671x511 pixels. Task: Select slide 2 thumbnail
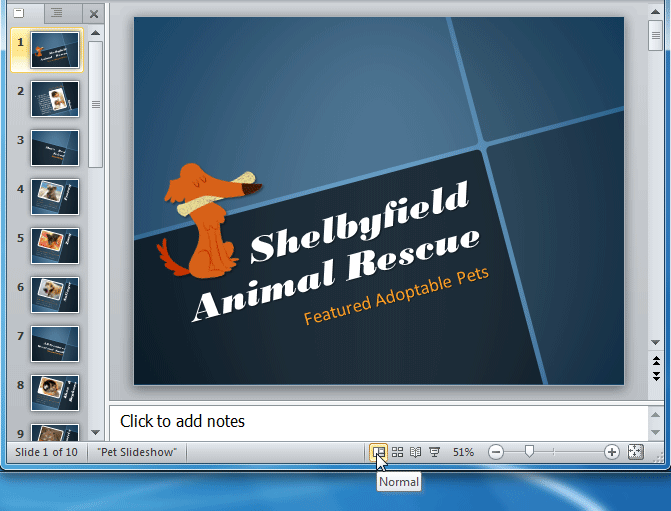[54, 99]
